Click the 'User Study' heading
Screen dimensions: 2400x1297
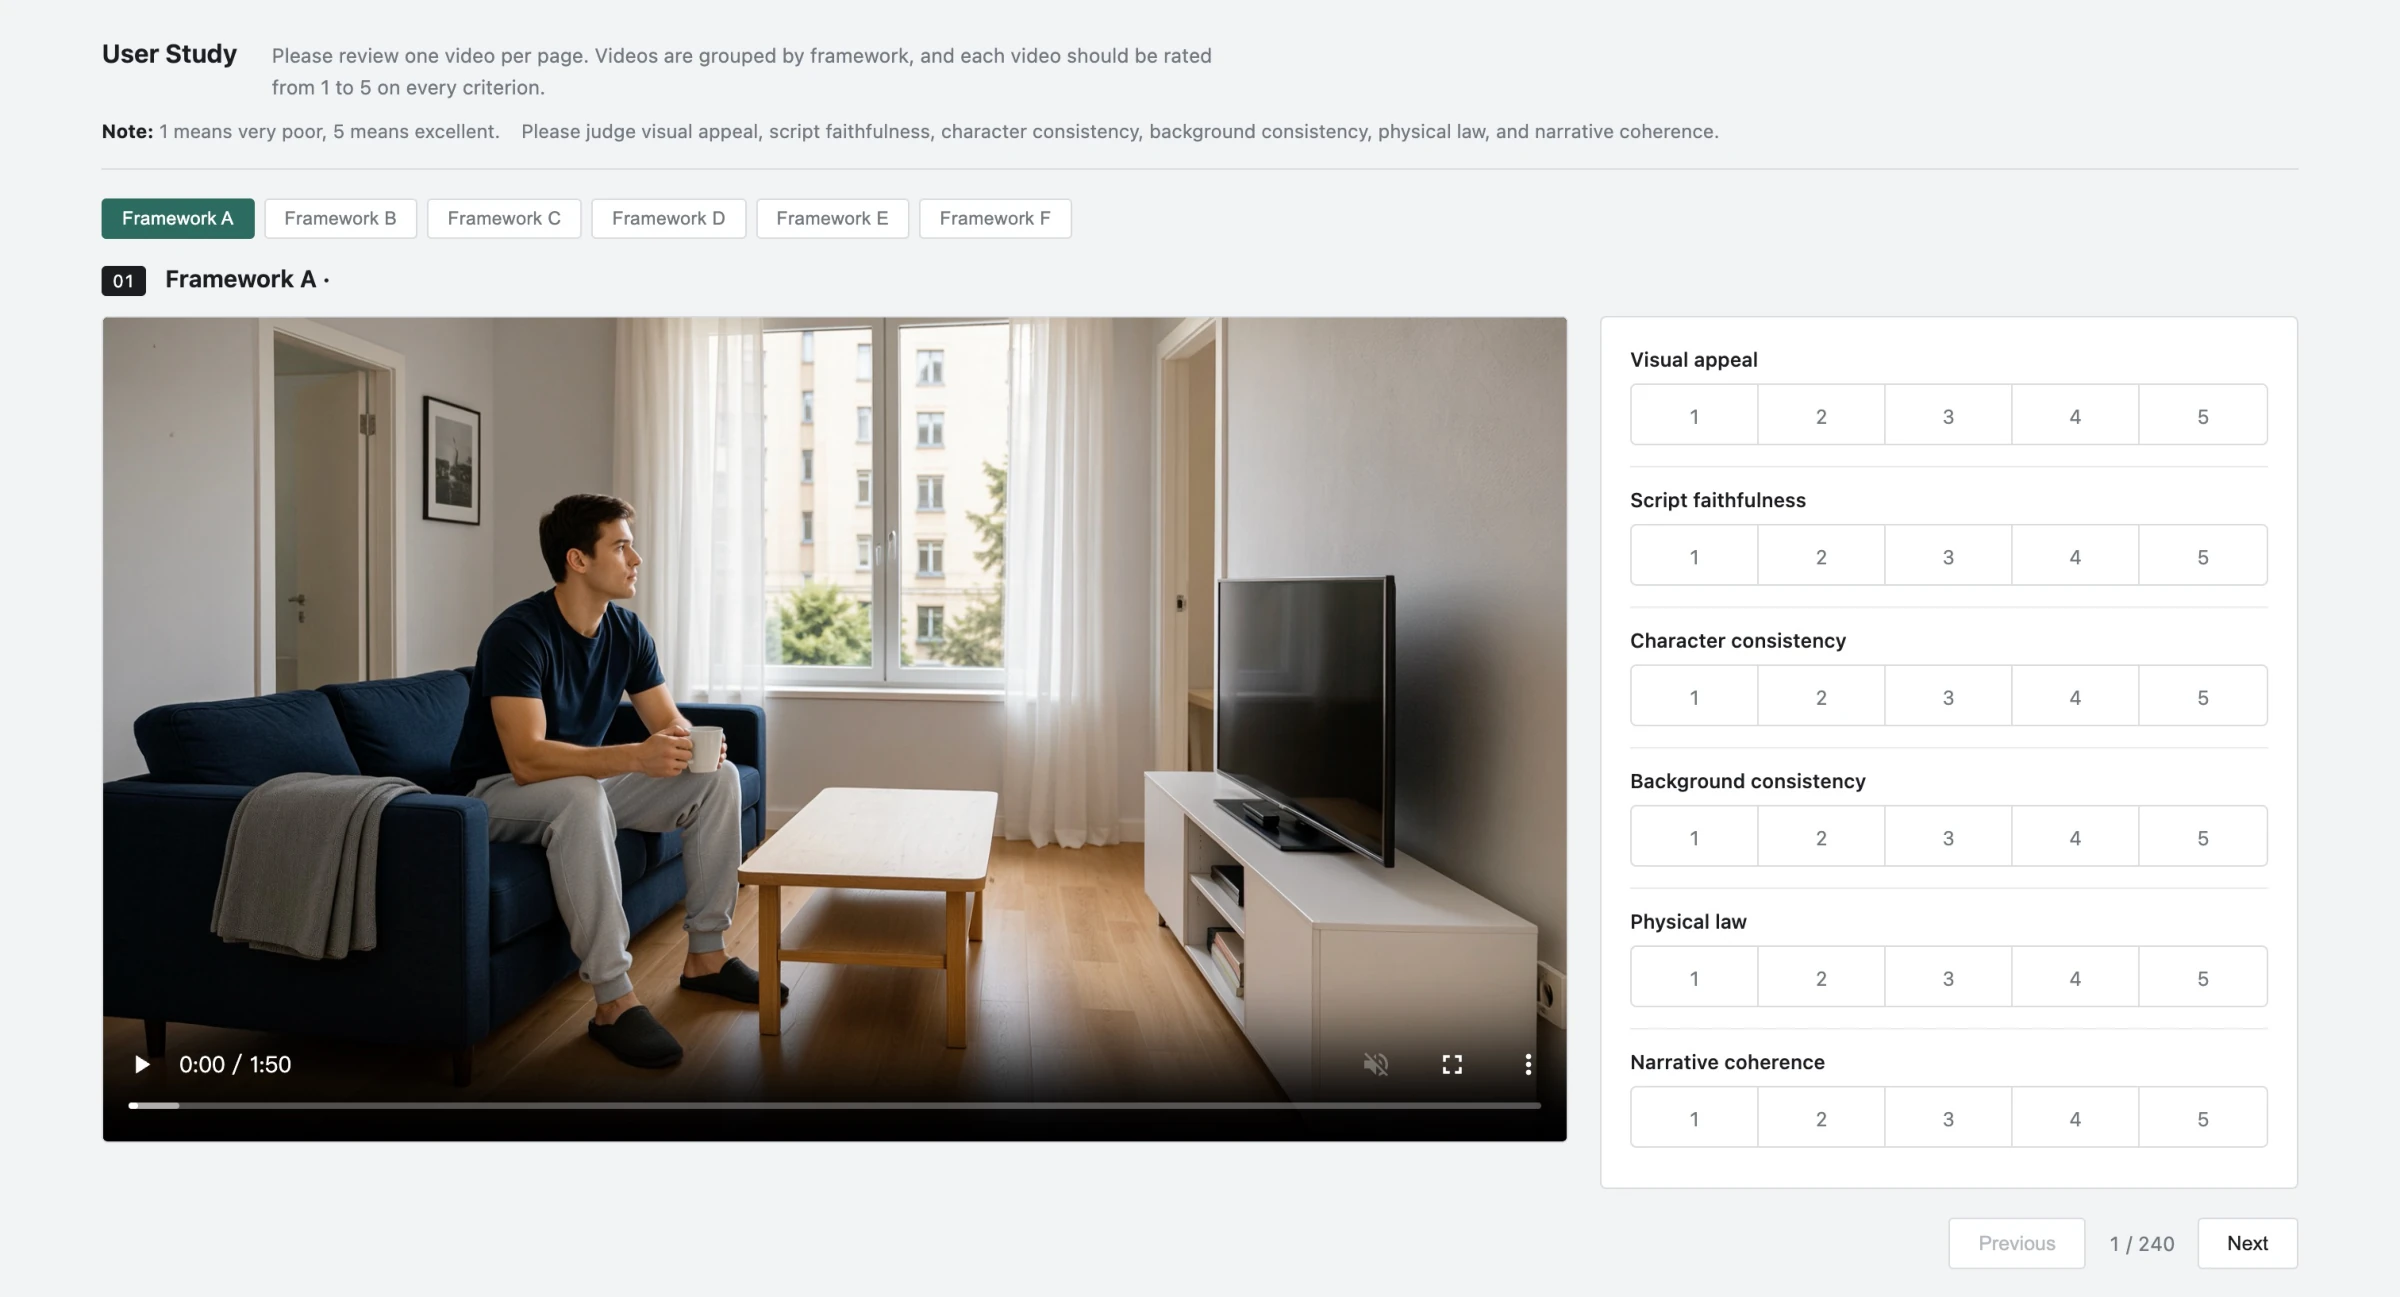point(169,54)
